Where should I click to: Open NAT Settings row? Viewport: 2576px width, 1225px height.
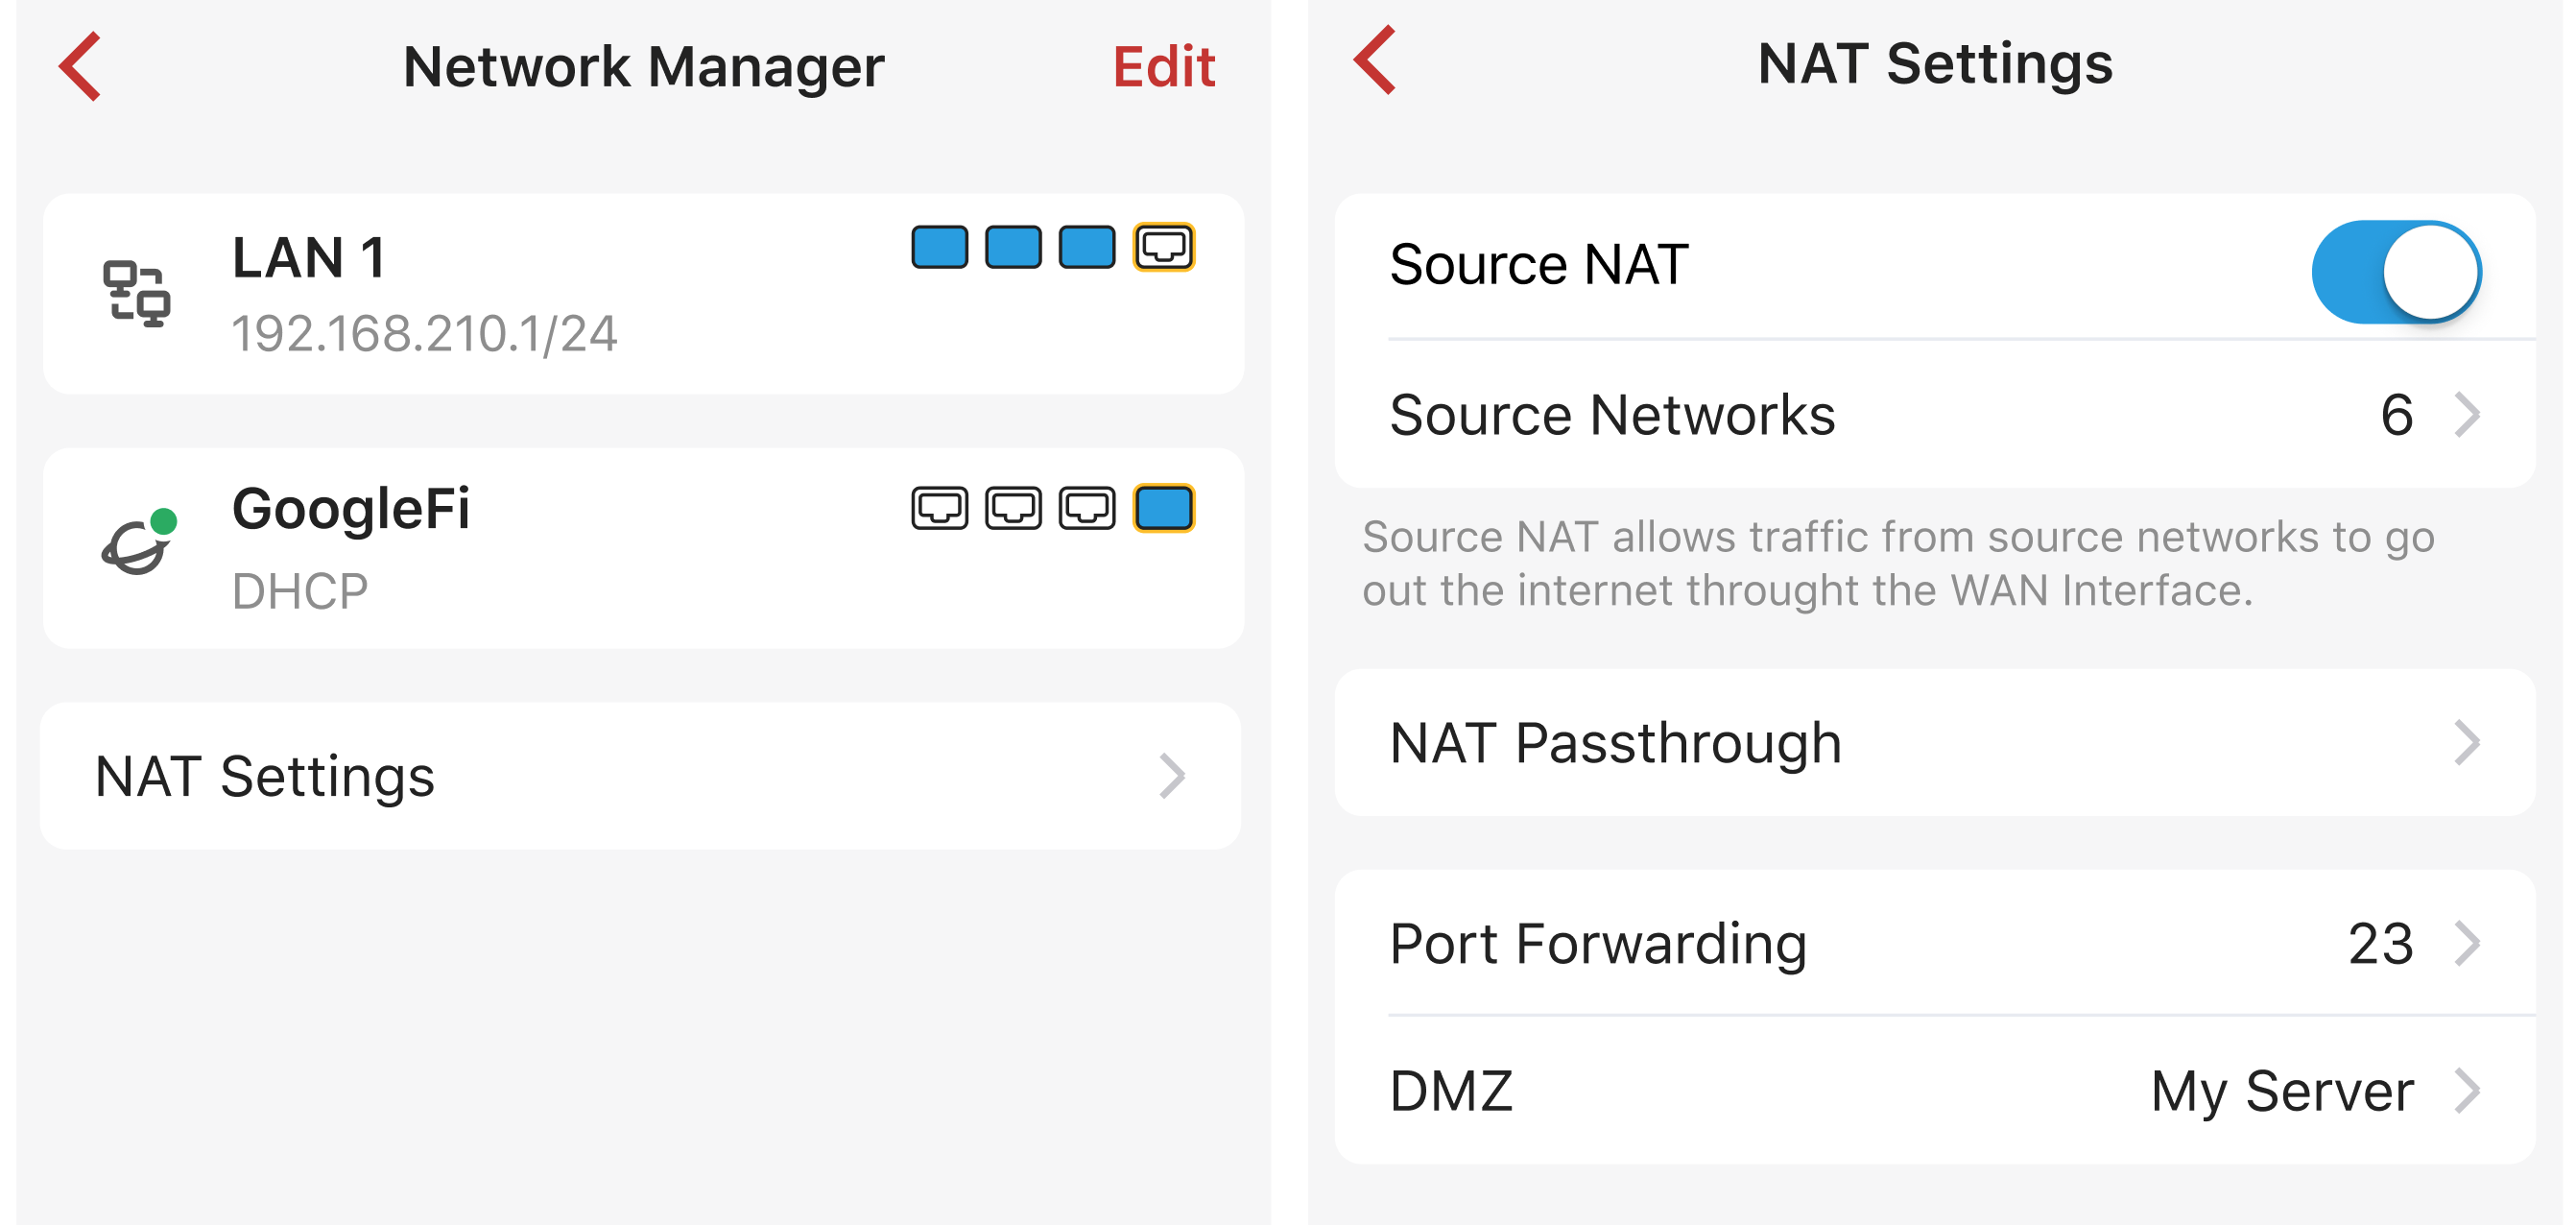(x=640, y=776)
